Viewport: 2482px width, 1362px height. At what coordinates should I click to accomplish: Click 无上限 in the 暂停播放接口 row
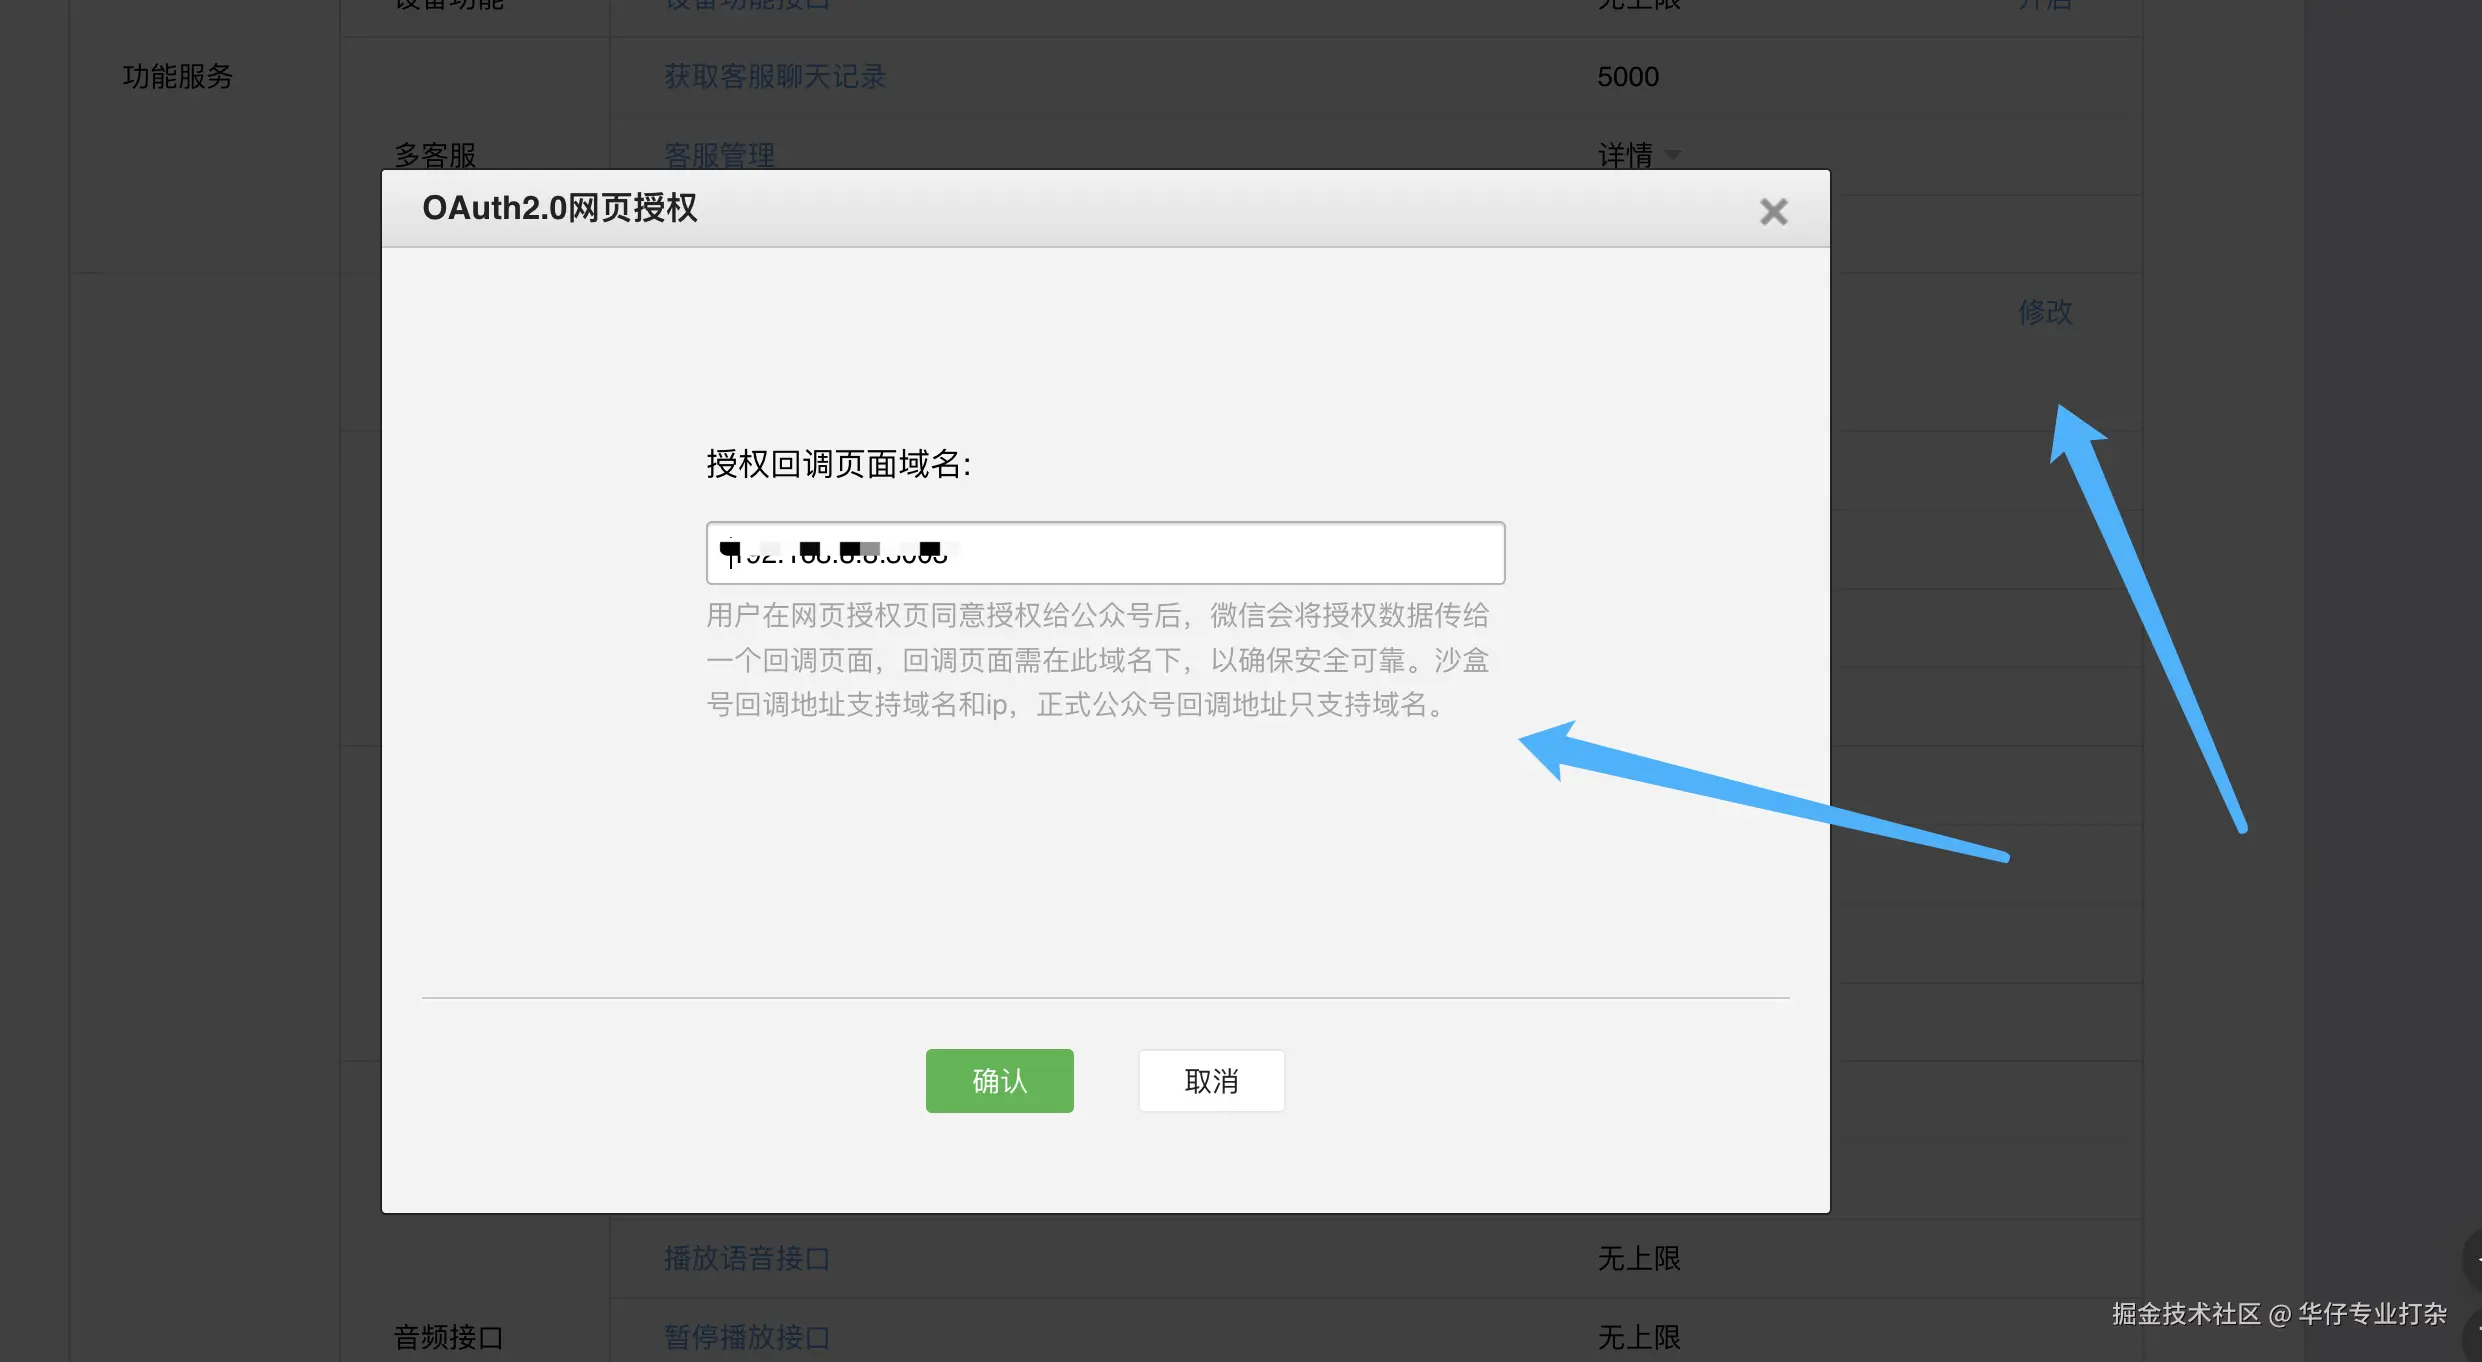pyautogui.click(x=1638, y=1337)
